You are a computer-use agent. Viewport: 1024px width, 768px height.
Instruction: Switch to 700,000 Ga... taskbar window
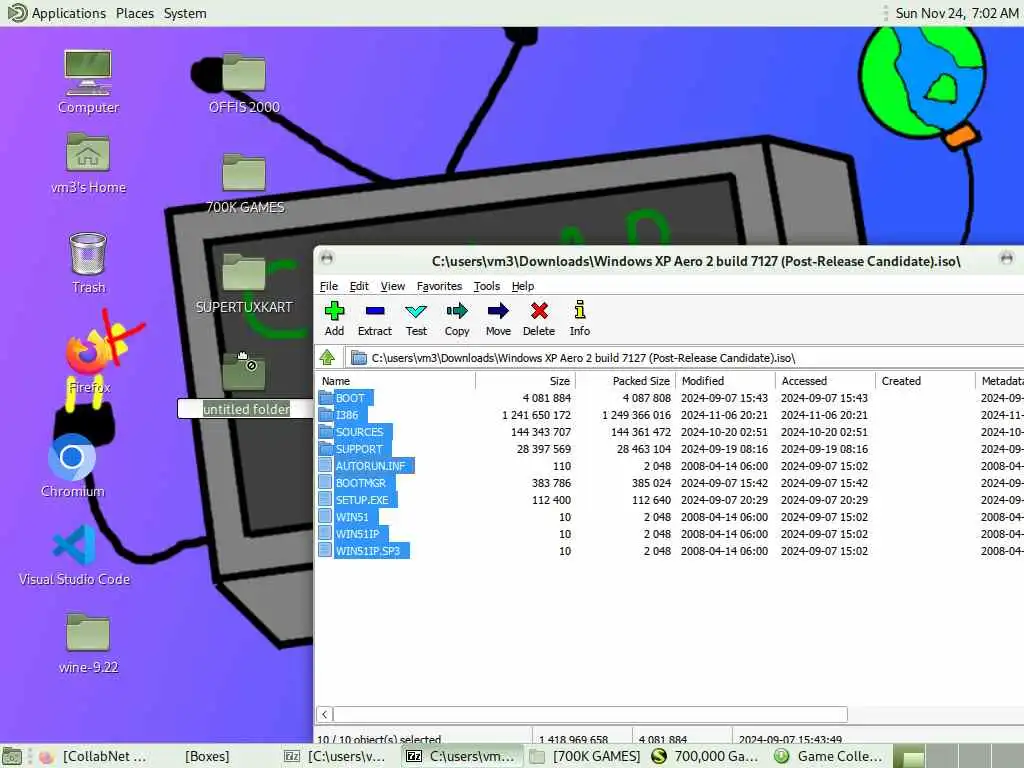(x=705, y=756)
